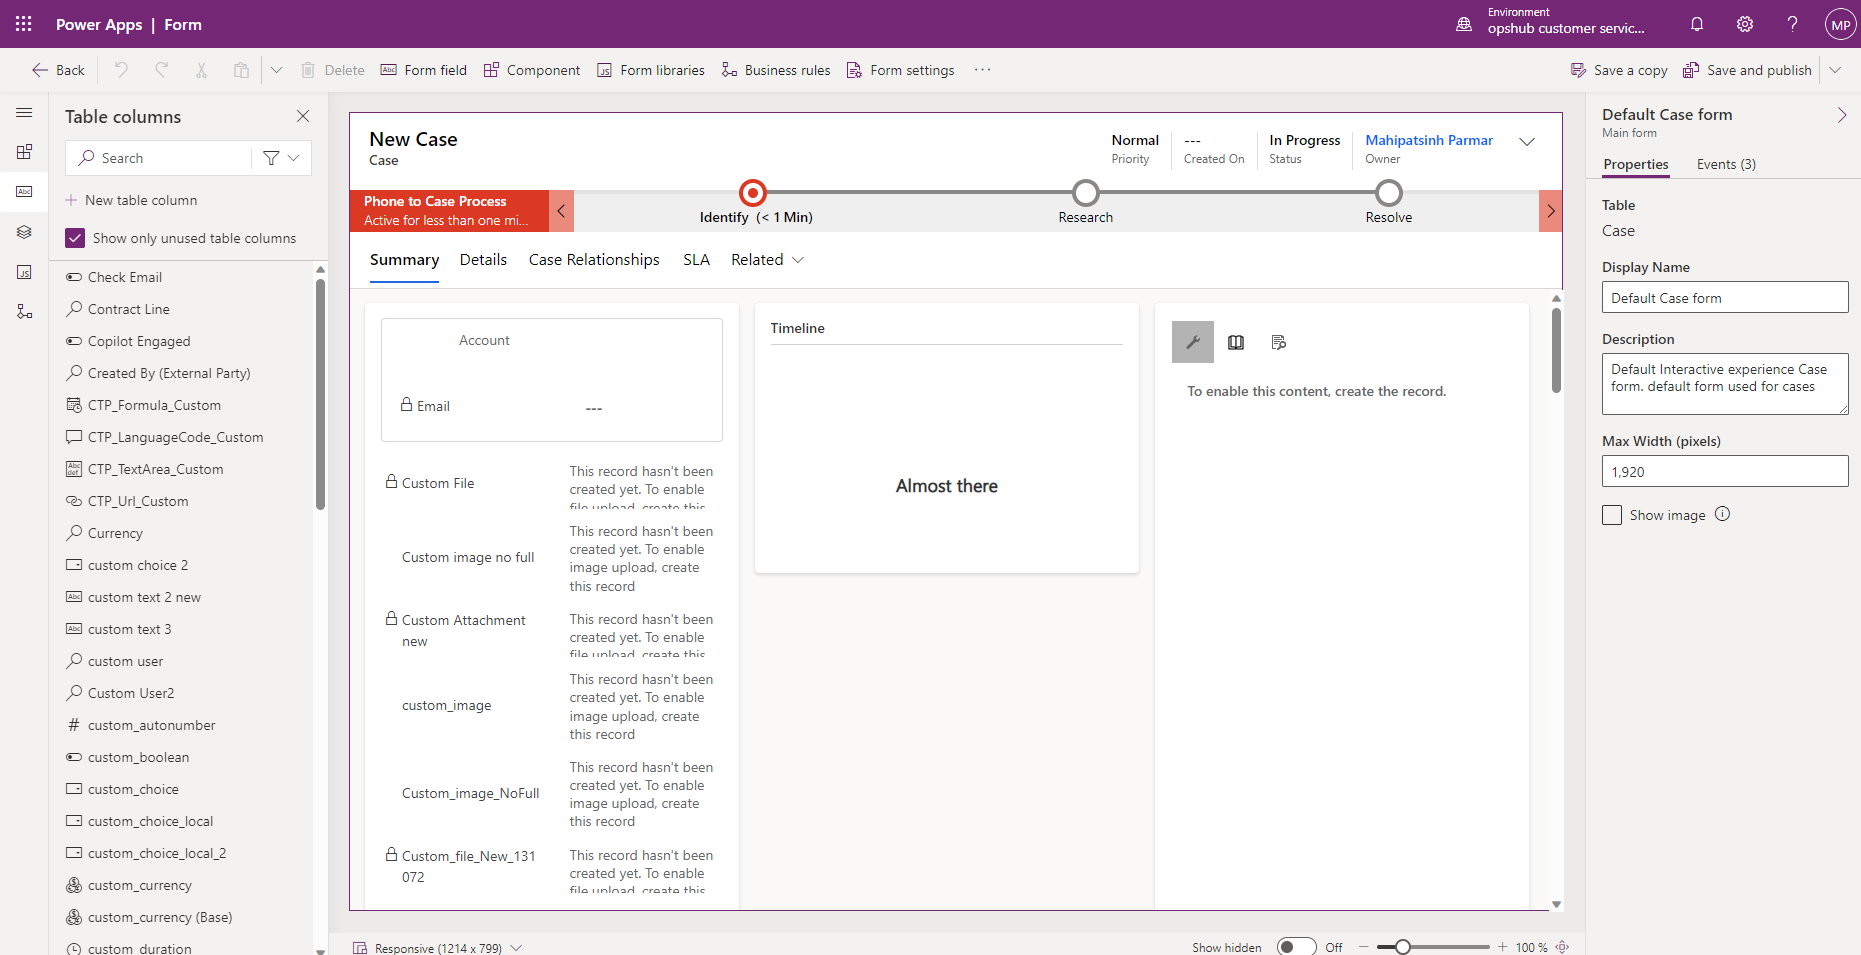The width and height of the screenshot is (1861, 955).
Task: Open the Responsive size dropdown
Action: coord(516,948)
